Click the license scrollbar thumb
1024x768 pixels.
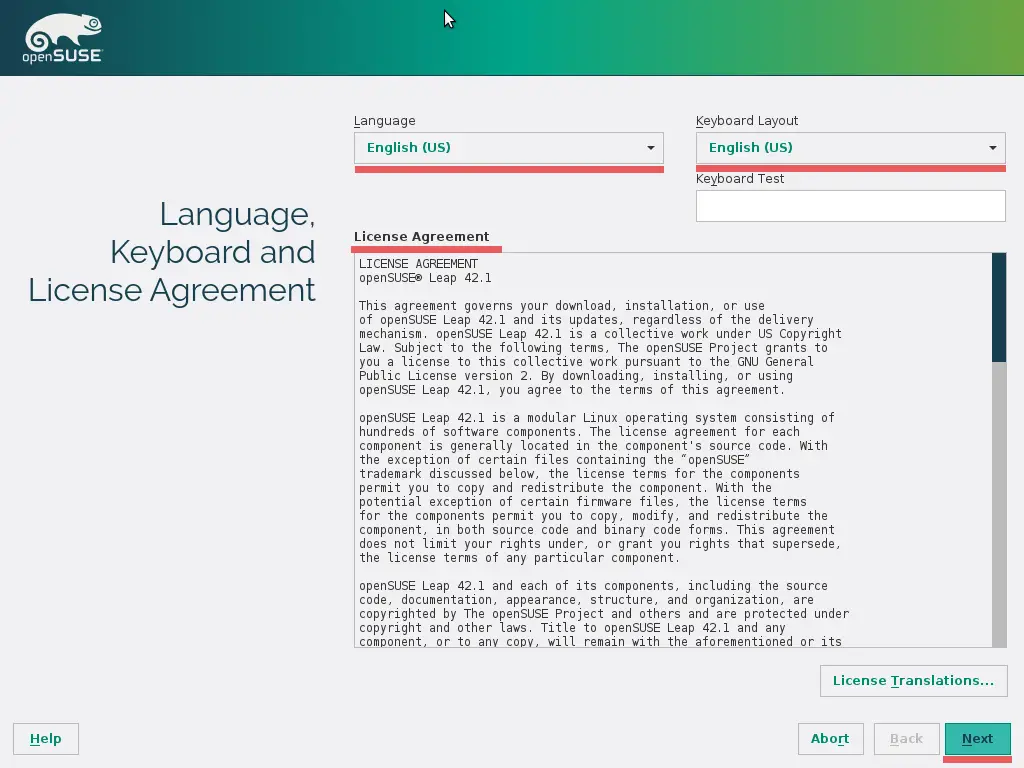tap(999, 307)
